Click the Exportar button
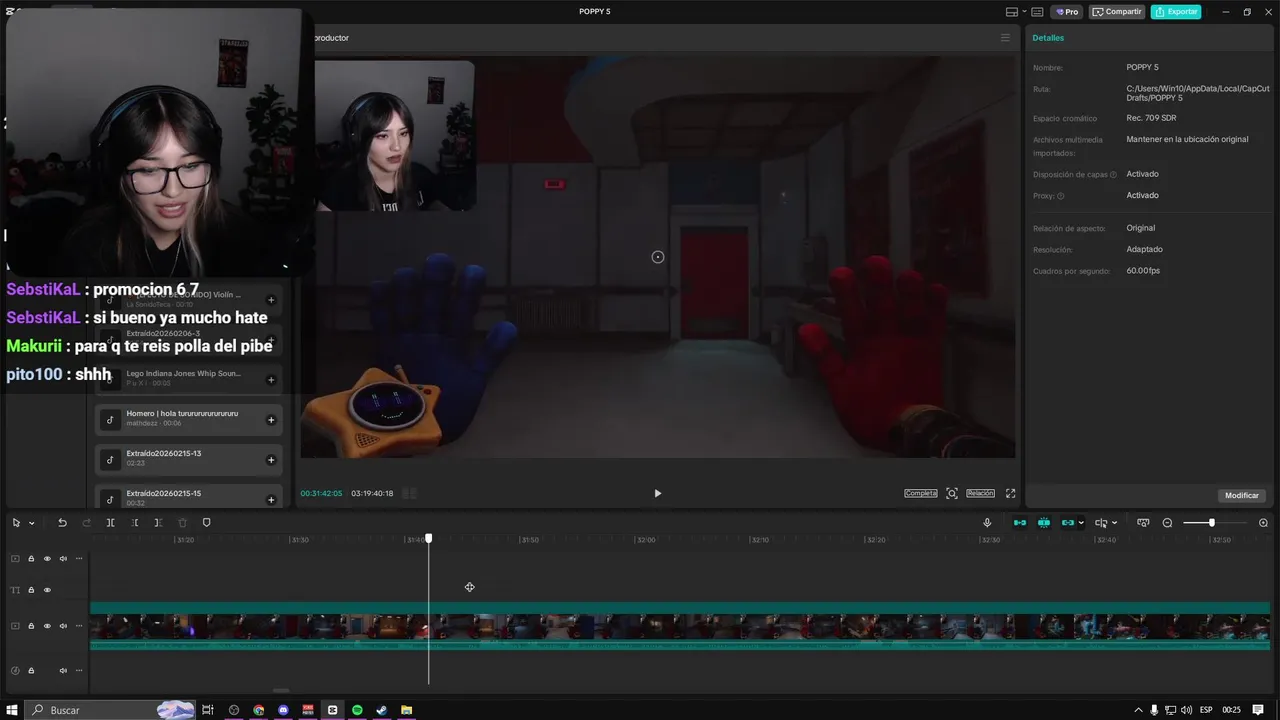 (x=1176, y=12)
